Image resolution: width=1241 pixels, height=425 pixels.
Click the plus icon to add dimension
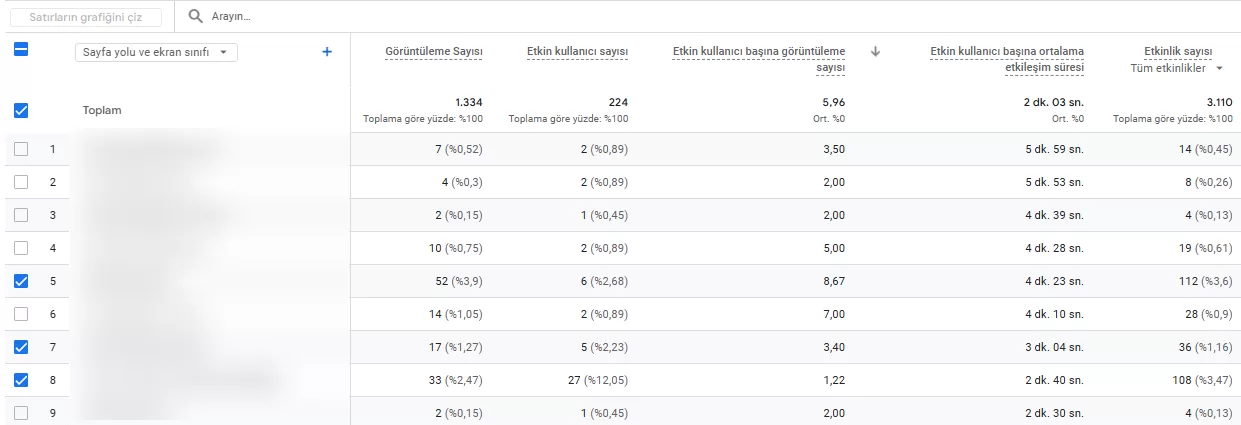326,52
